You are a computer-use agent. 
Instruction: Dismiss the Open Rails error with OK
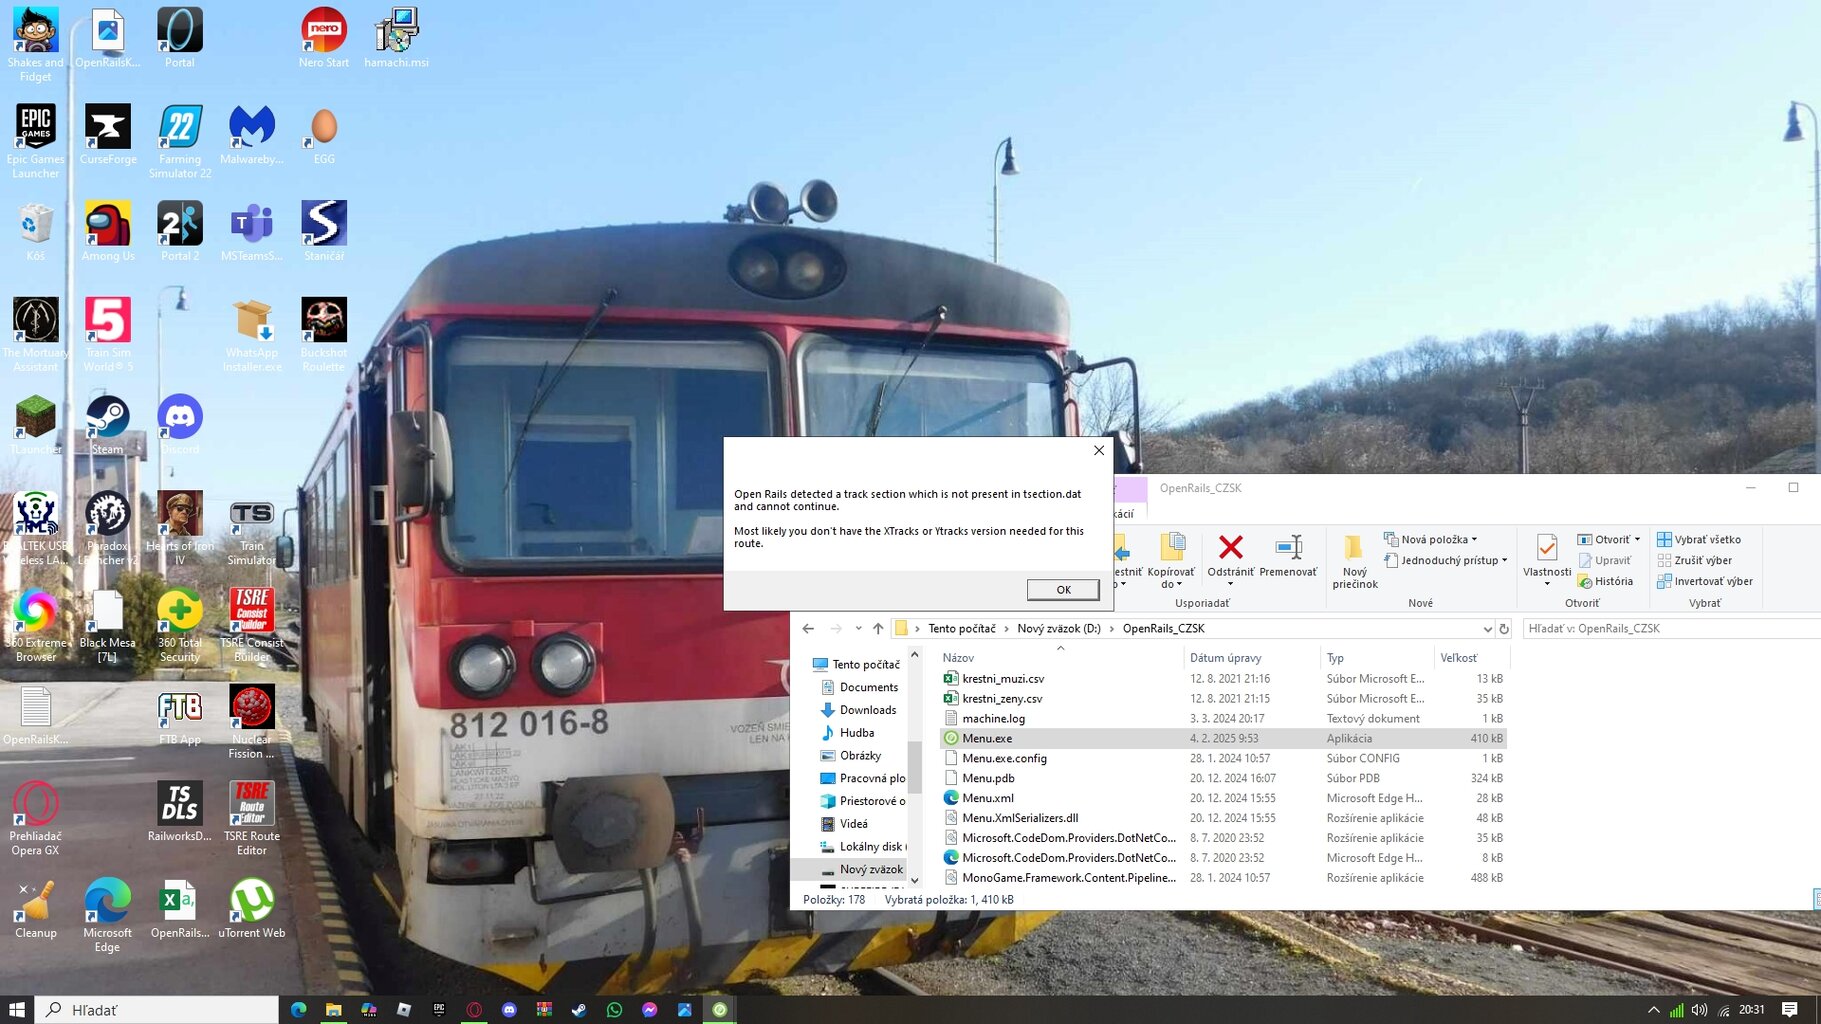[1062, 589]
